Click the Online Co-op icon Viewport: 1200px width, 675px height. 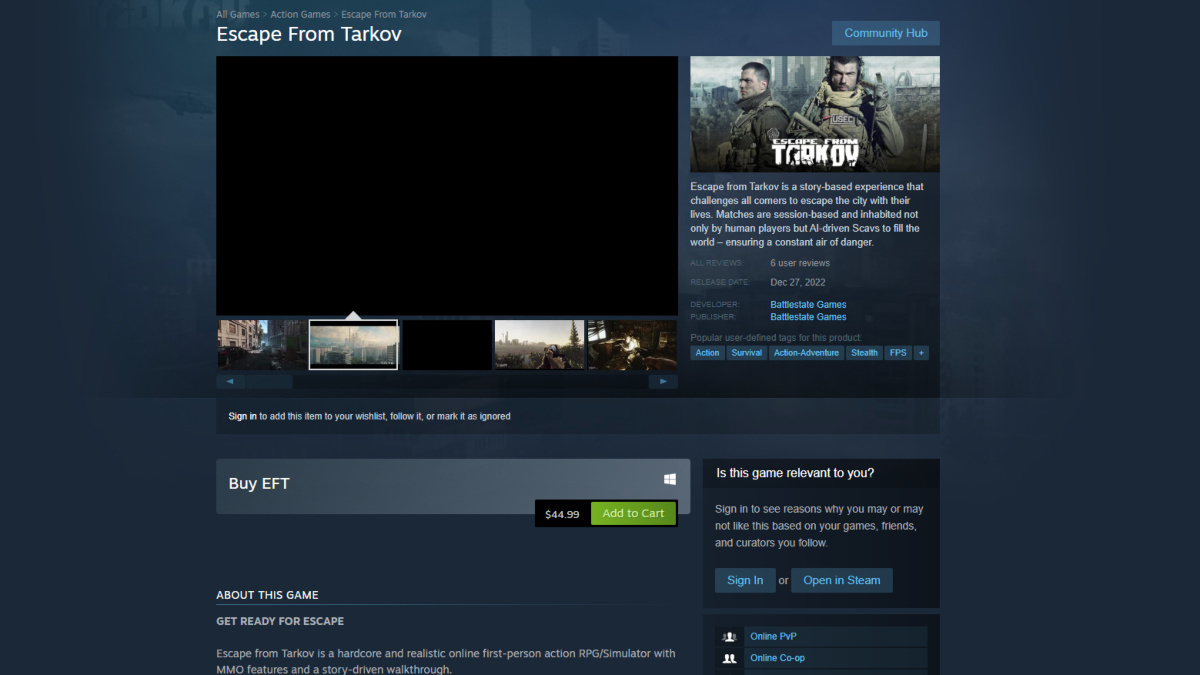[729, 659]
